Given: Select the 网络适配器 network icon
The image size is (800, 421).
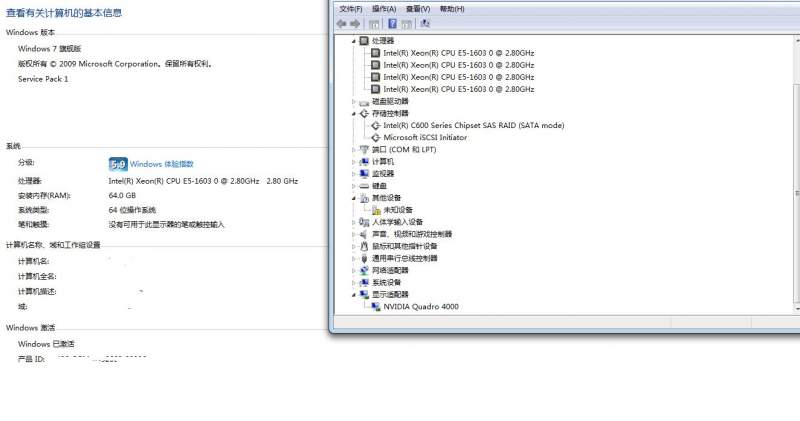Looking at the screenshot, I should point(364,270).
